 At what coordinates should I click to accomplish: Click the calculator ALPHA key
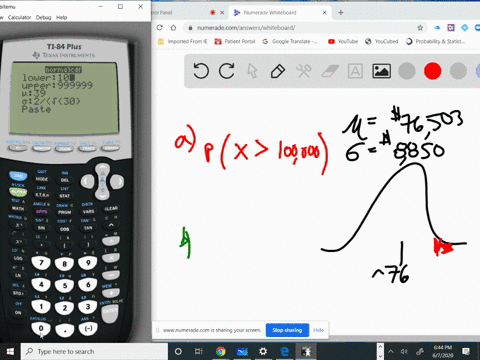coord(18,192)
